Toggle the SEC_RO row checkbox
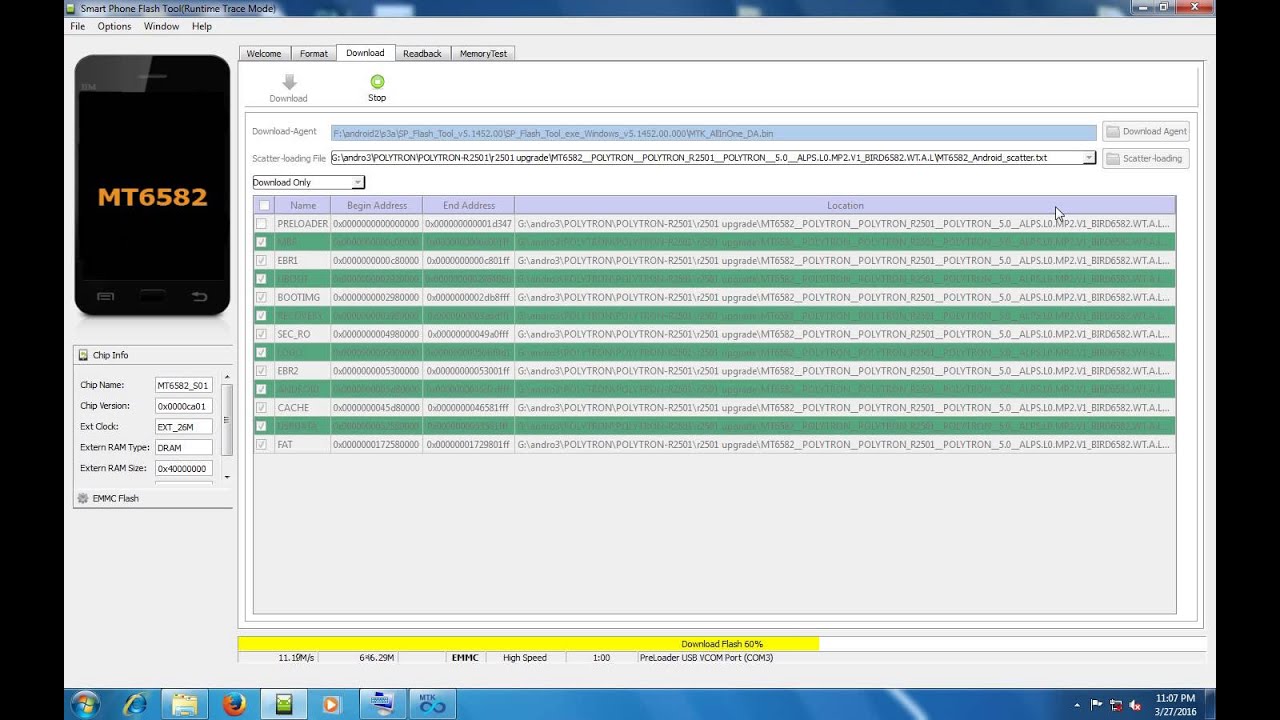Viewport: 1280px width, 720px height. pos(262,334)
